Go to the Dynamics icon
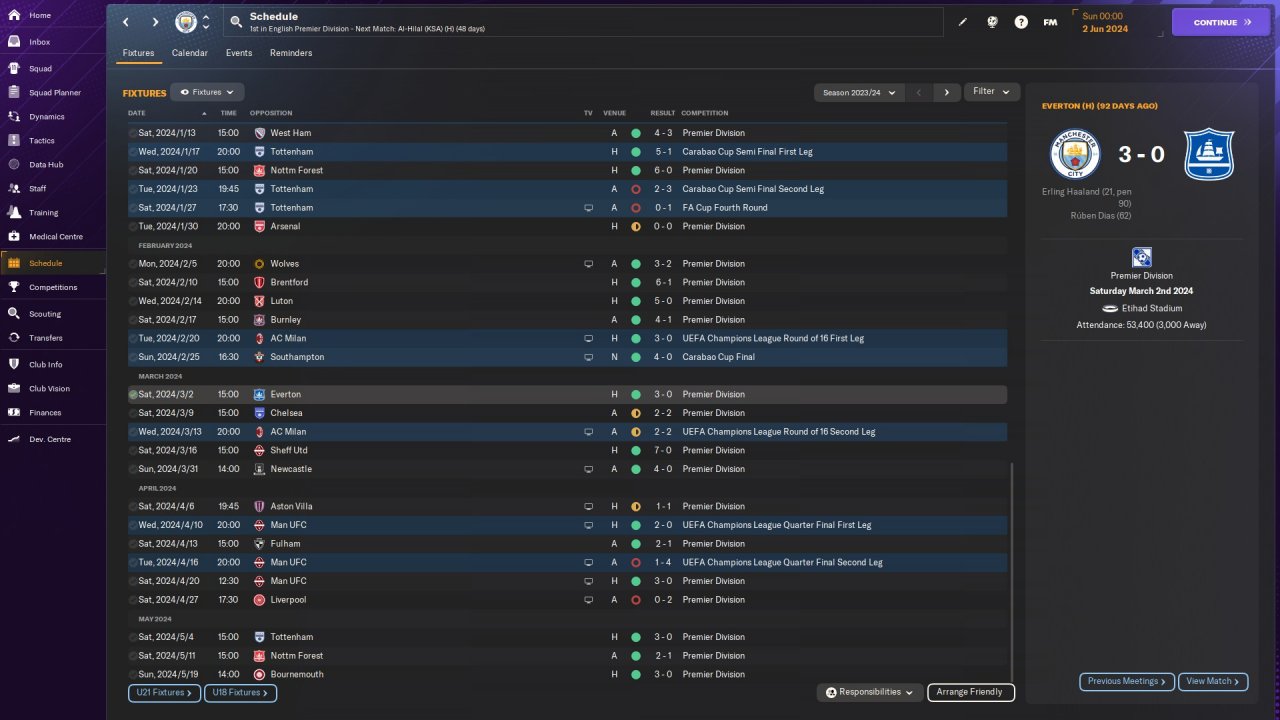Image resolution: width=1280 pixels, height=720 pixels. tap(14, 117)
